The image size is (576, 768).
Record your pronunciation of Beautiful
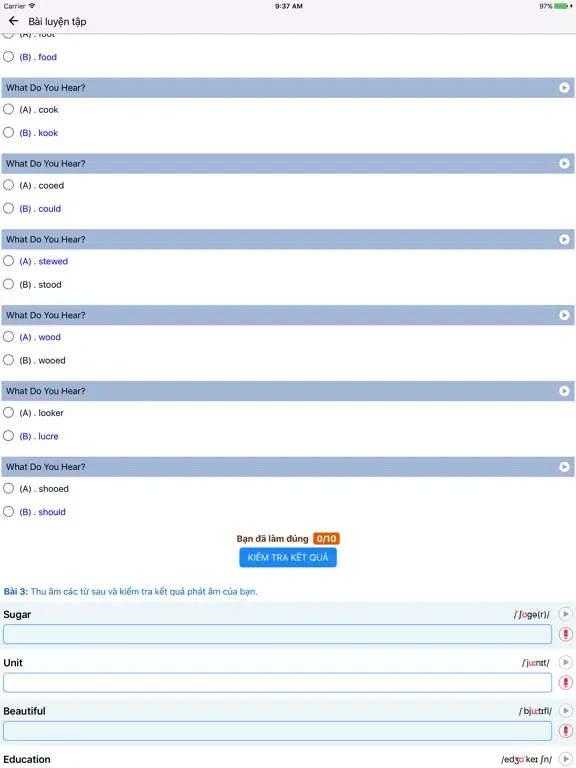click(565, 731)
